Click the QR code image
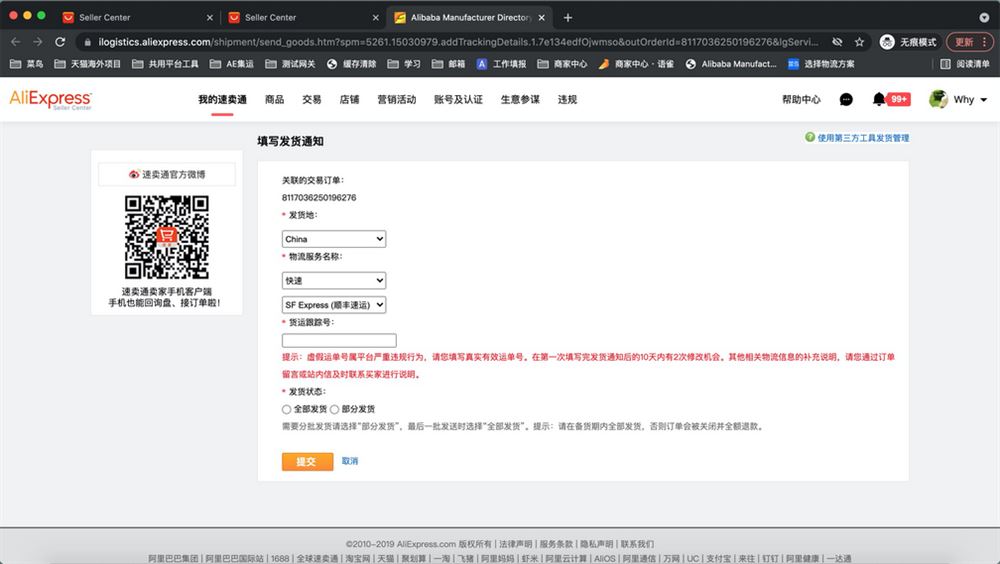Viewport: 1000px width, 564px height. coord(166,237)
